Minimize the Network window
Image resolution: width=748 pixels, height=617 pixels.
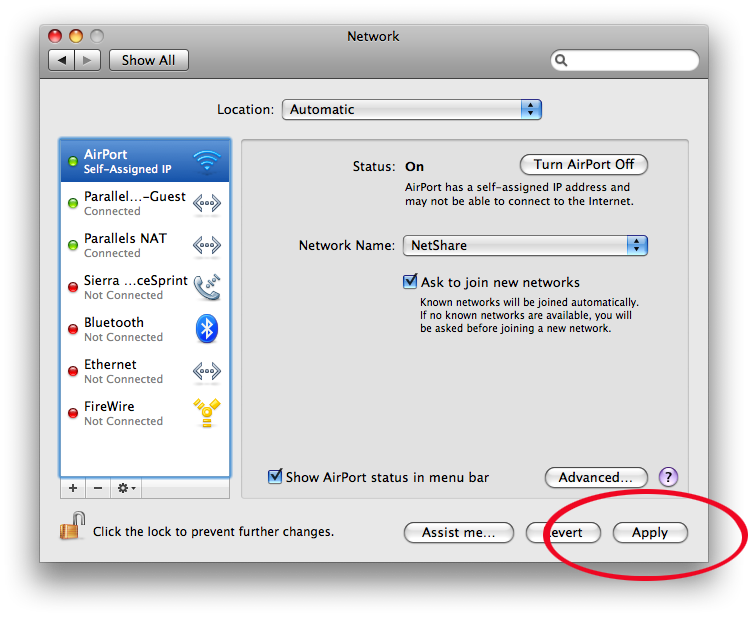tap(76, 36)
